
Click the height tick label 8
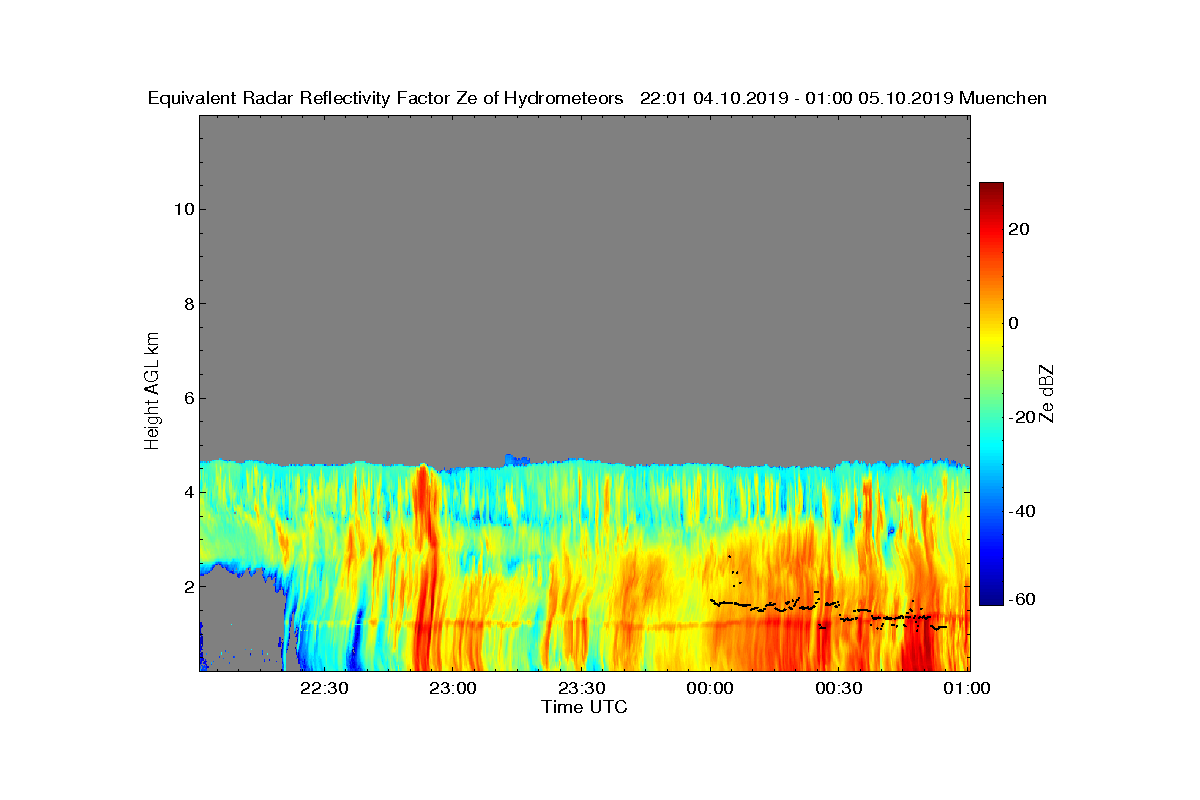[187, 303]
